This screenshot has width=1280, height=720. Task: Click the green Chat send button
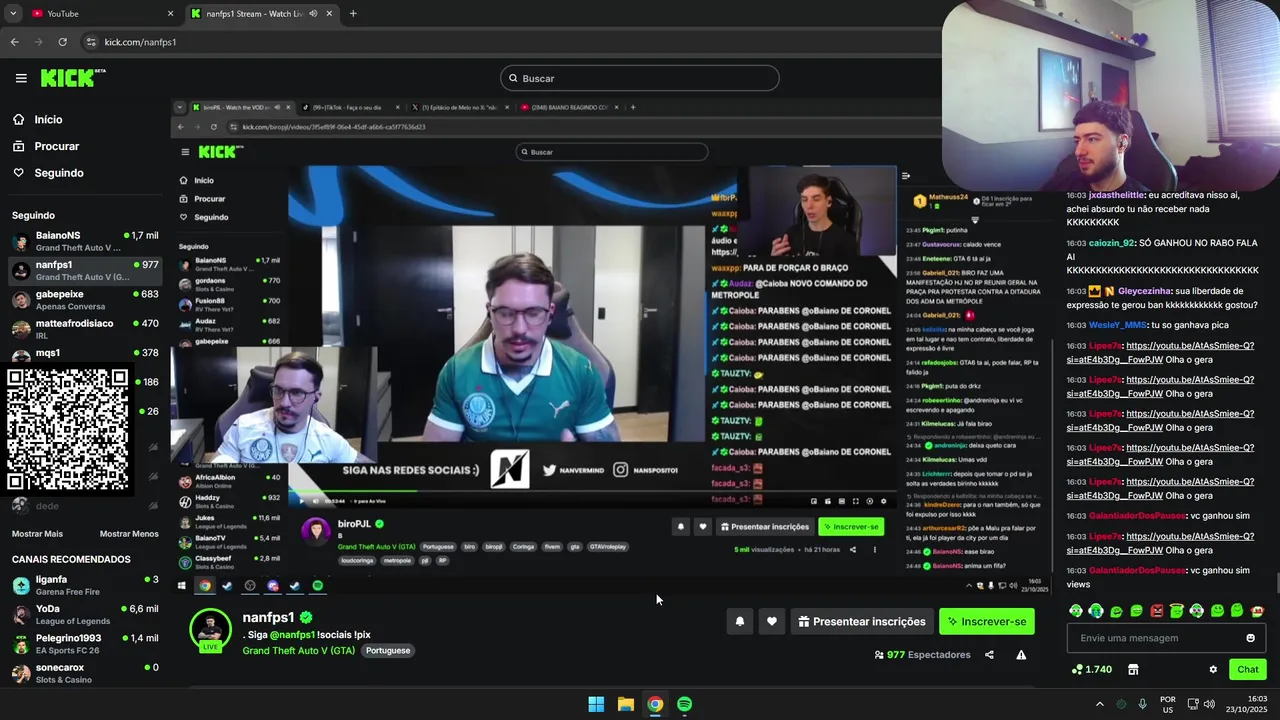pyautogui.click(x=1248, y=669)
